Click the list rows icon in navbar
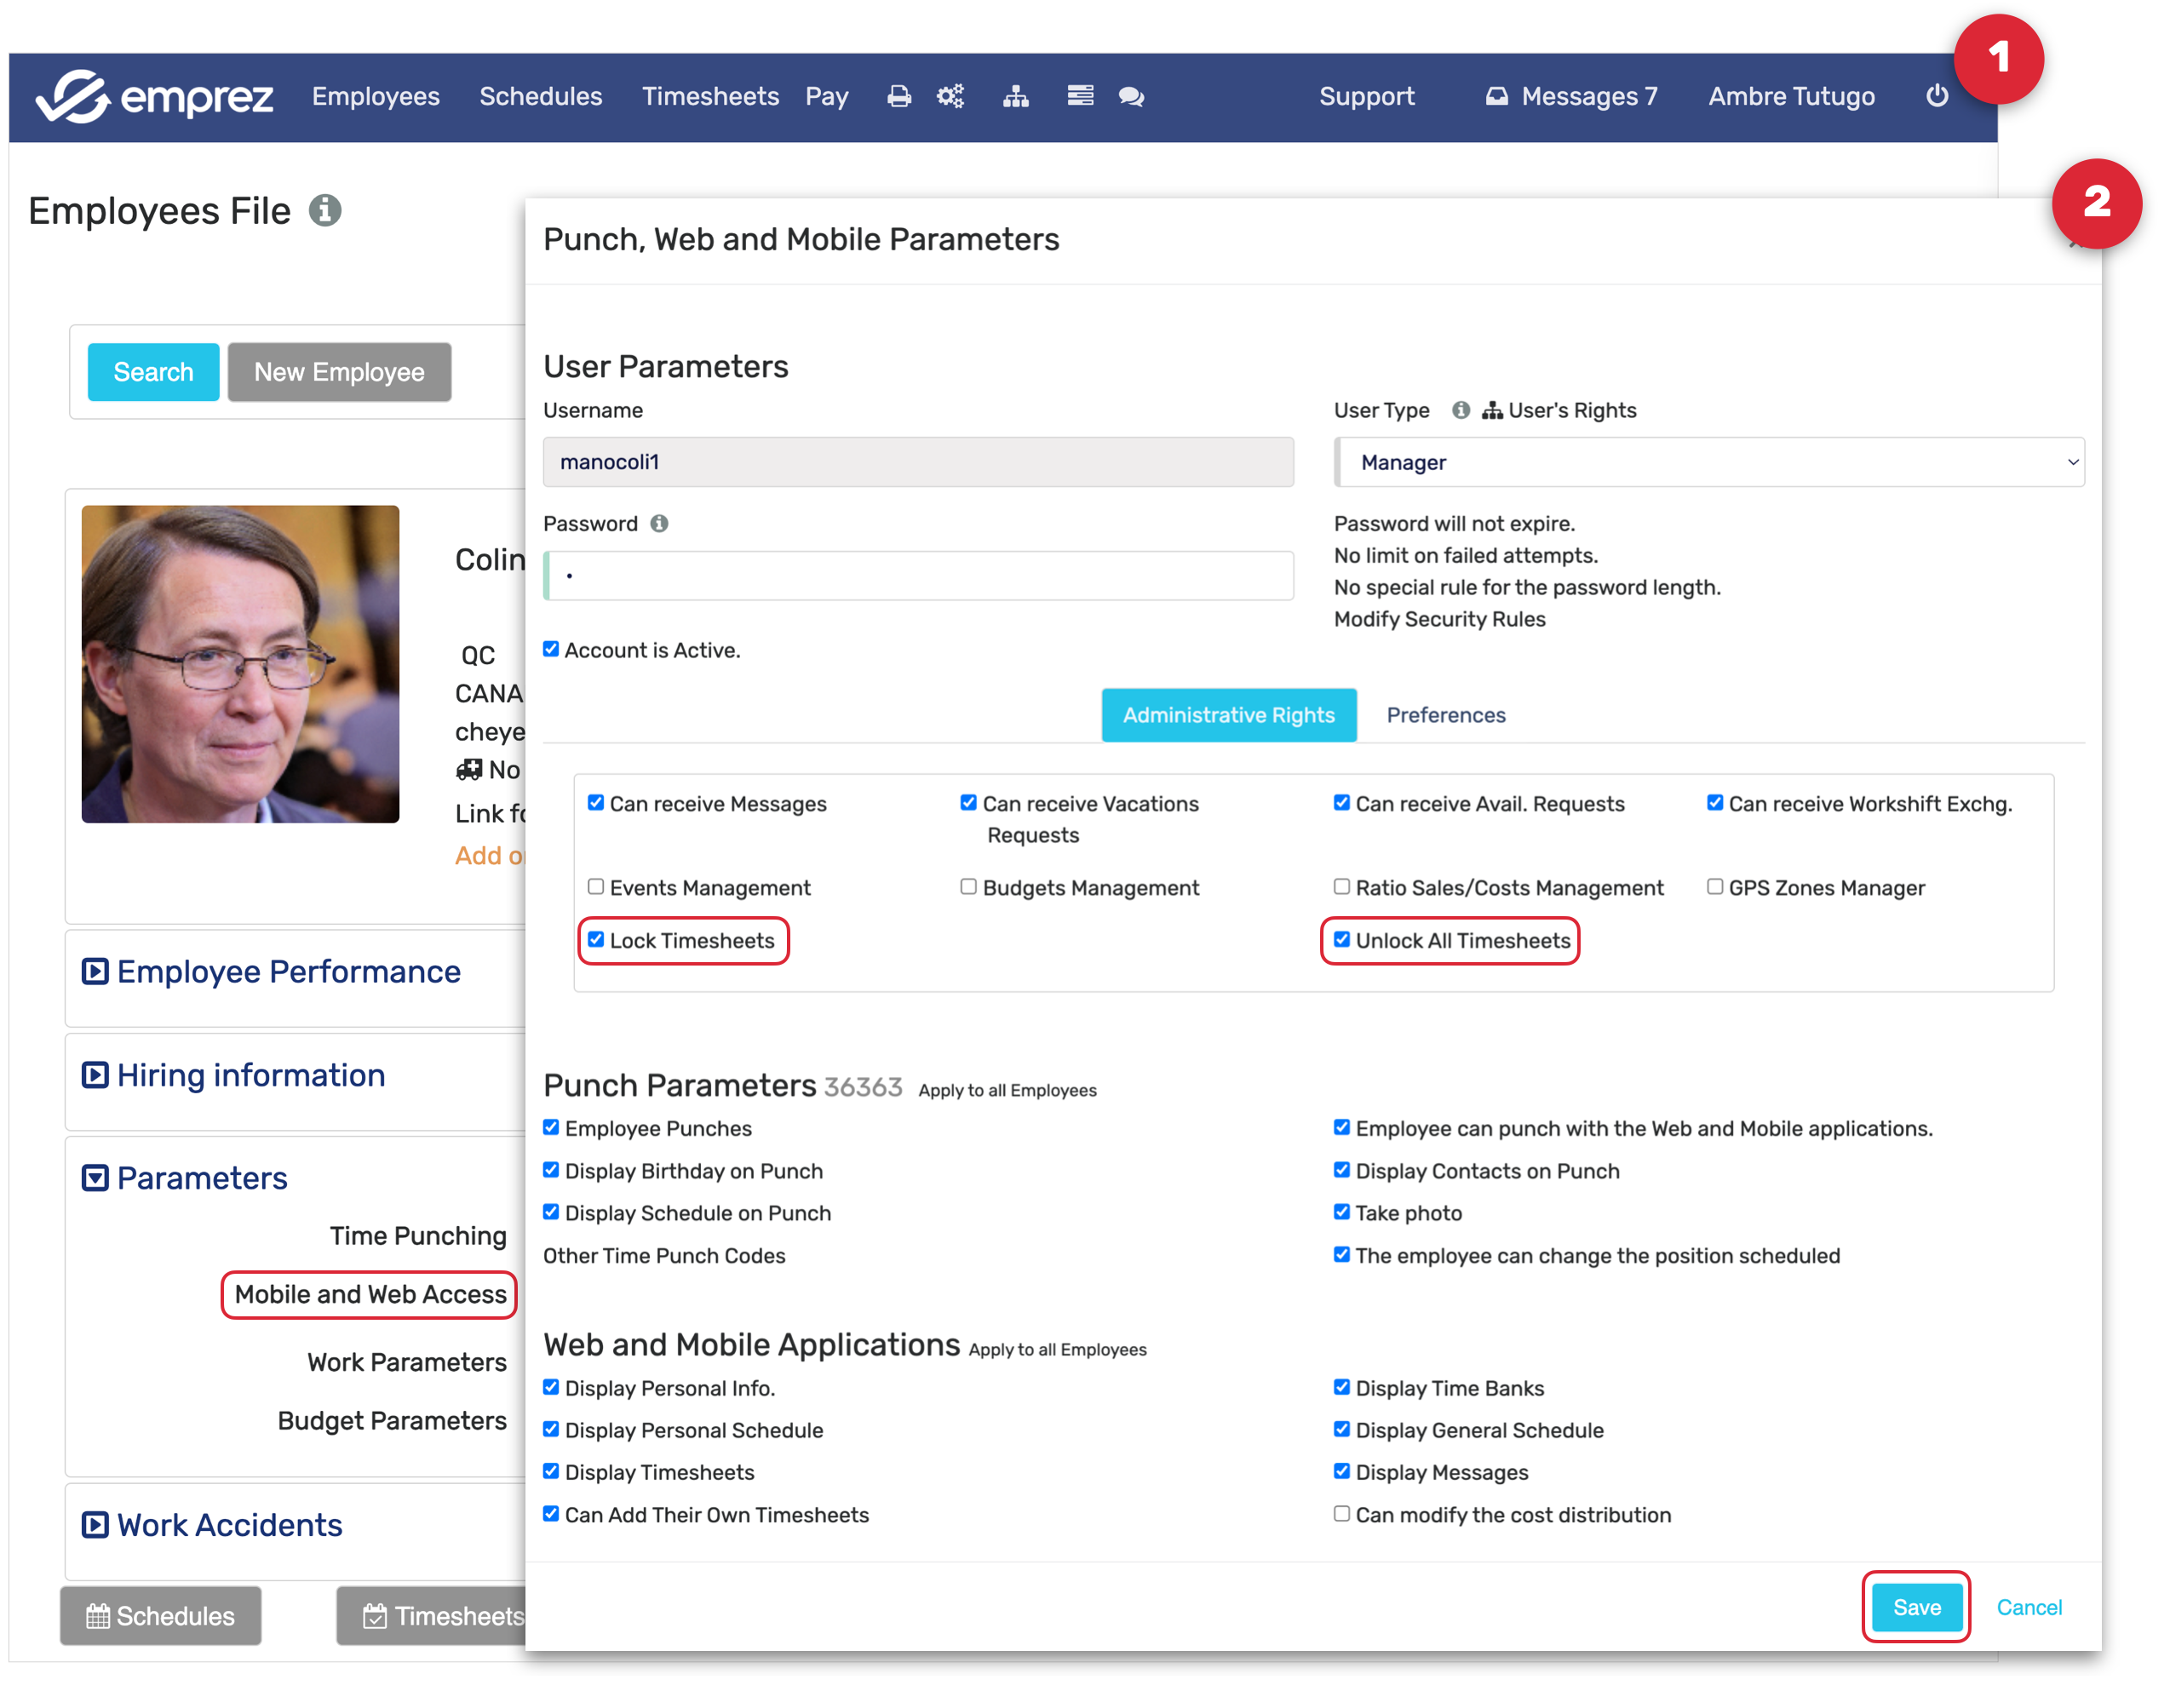This screenshot has width=2170, height=1708. tap(1079, 96)
